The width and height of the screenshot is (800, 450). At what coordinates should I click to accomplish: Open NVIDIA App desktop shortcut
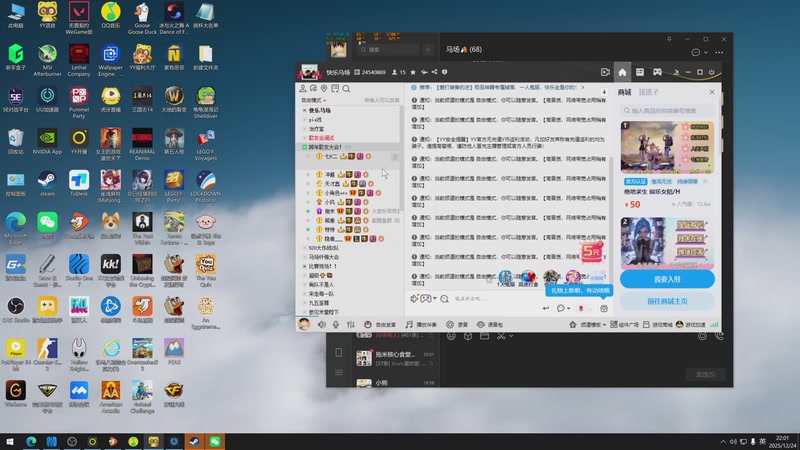(47, 142)
